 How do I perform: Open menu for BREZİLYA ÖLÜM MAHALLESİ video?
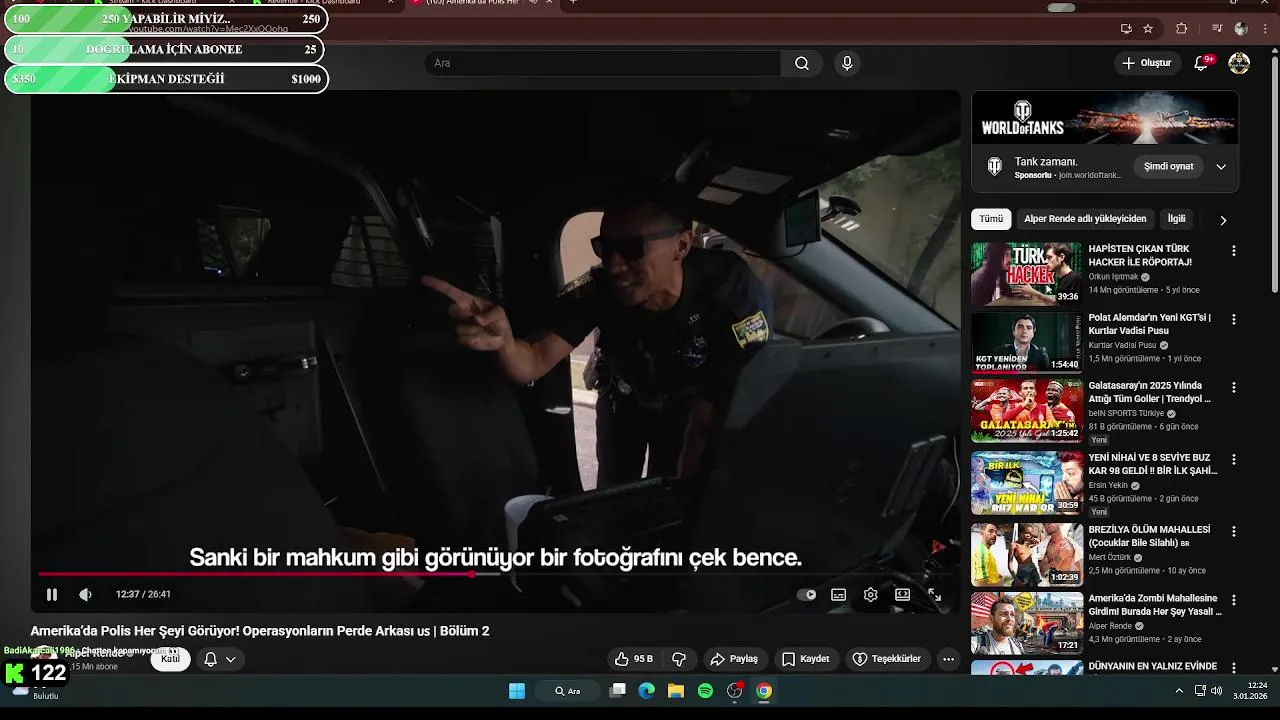coord(1233,531)
